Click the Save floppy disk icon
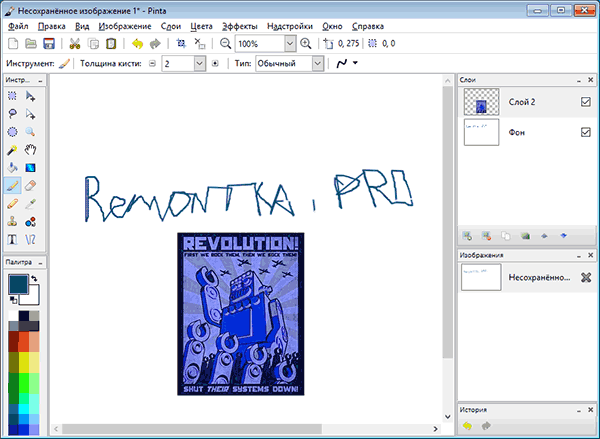Viewport: 600px width, 439px height. (x=49, y=44)
